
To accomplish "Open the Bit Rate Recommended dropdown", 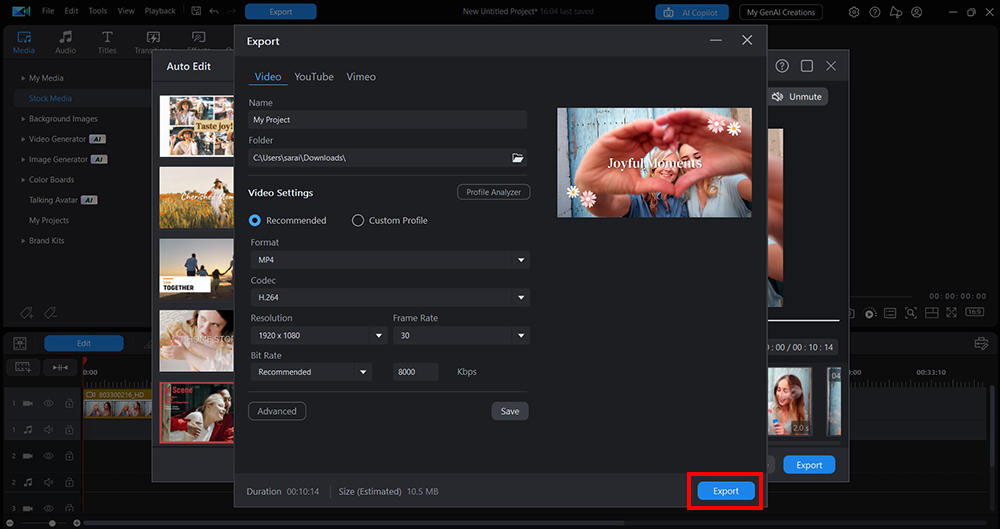I will pos(311,372).
